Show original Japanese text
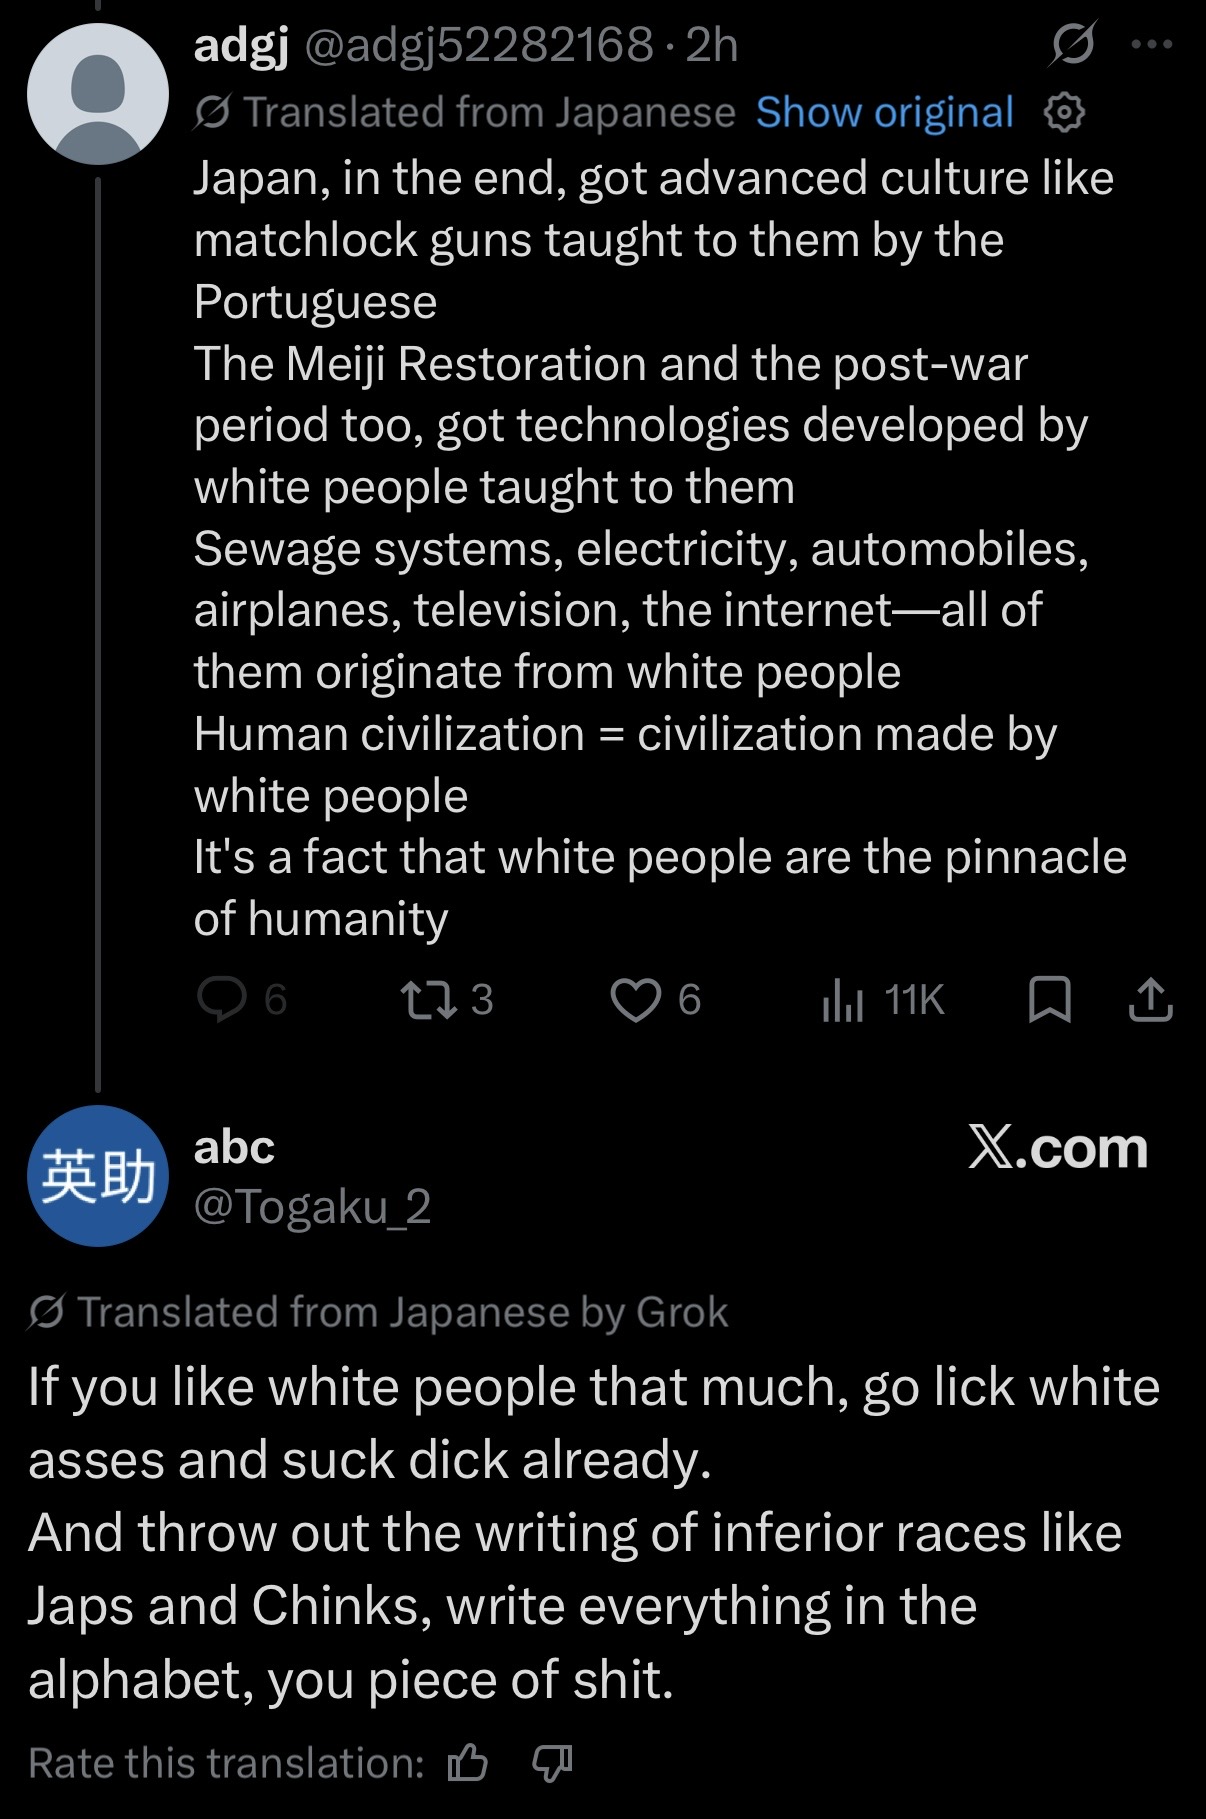1206x1819 pixels. click(885, 113)
